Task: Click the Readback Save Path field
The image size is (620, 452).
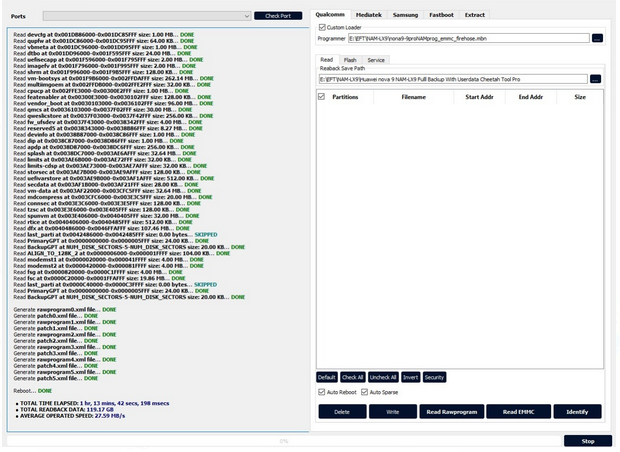Action: 453,79
